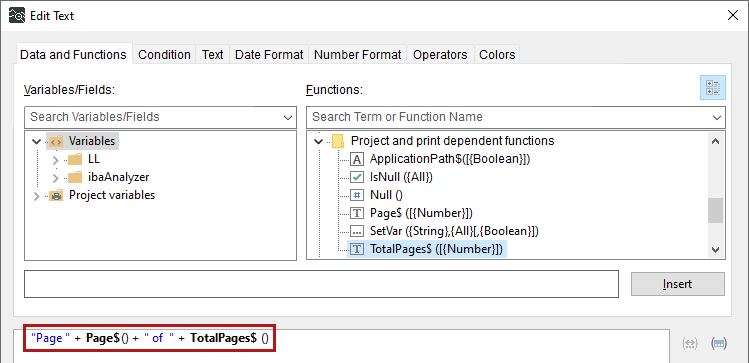Click the empty insert expression field
The height and width of the screenshot is (363, 749).
(321, 284)
